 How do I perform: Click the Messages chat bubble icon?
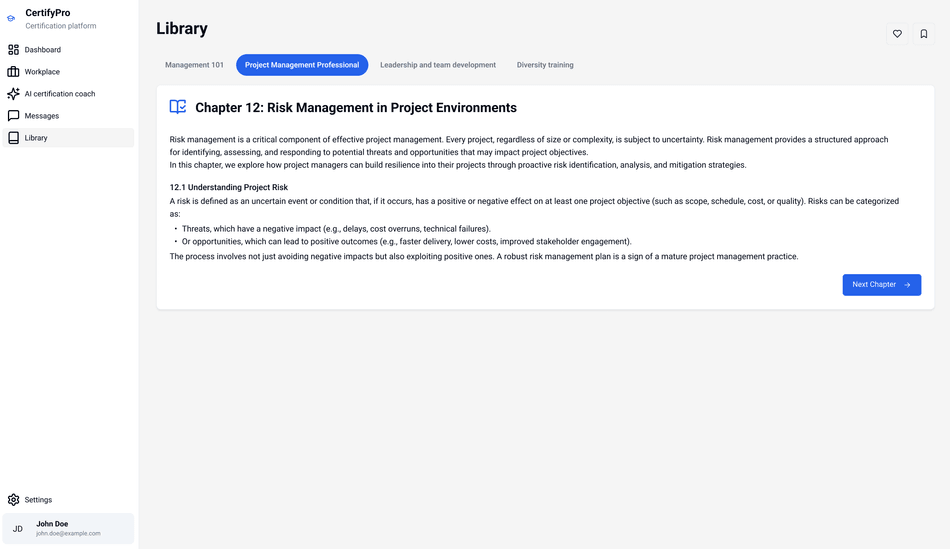(x=13, y=116)
